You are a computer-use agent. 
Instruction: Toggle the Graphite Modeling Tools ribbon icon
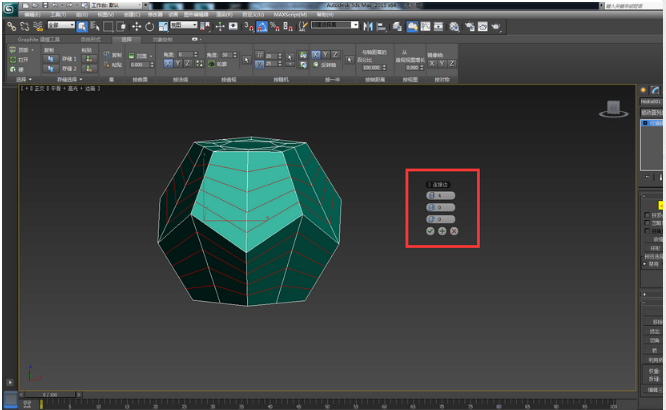[x=412, y=27]
